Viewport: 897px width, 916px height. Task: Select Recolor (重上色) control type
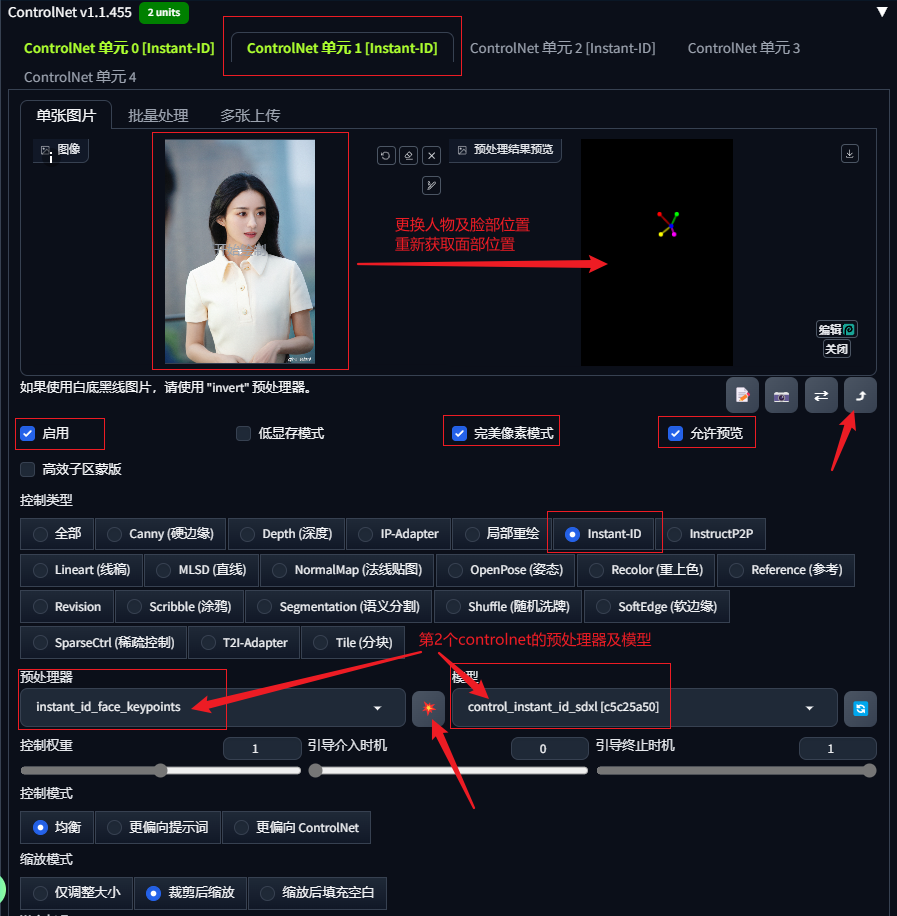[x=646, y=570]
